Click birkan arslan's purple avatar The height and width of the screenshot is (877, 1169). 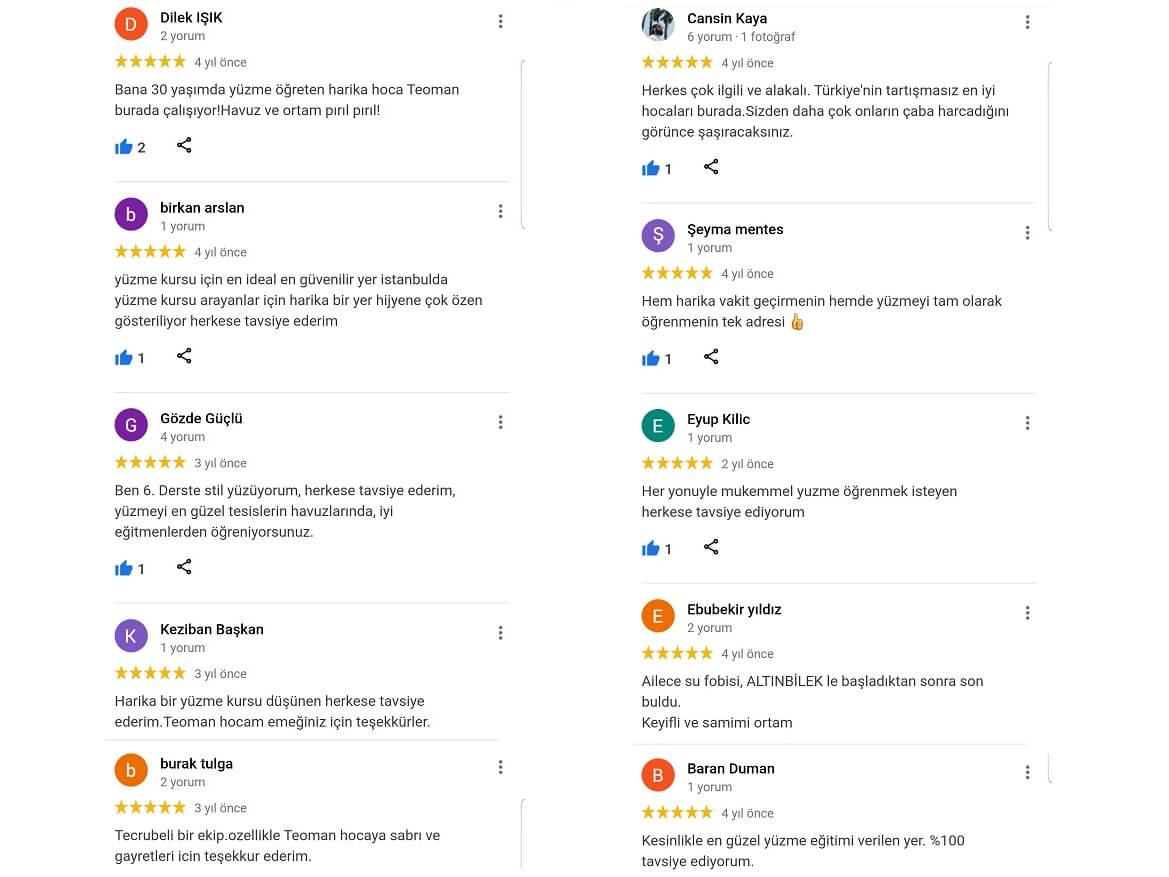pos(131,214)
